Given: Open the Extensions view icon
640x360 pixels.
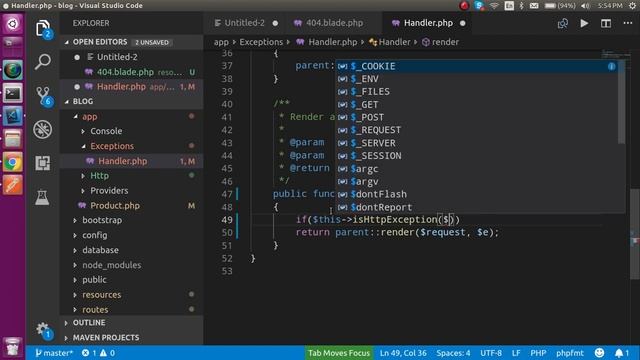Looking at the screenshot, I should point(42,163).
